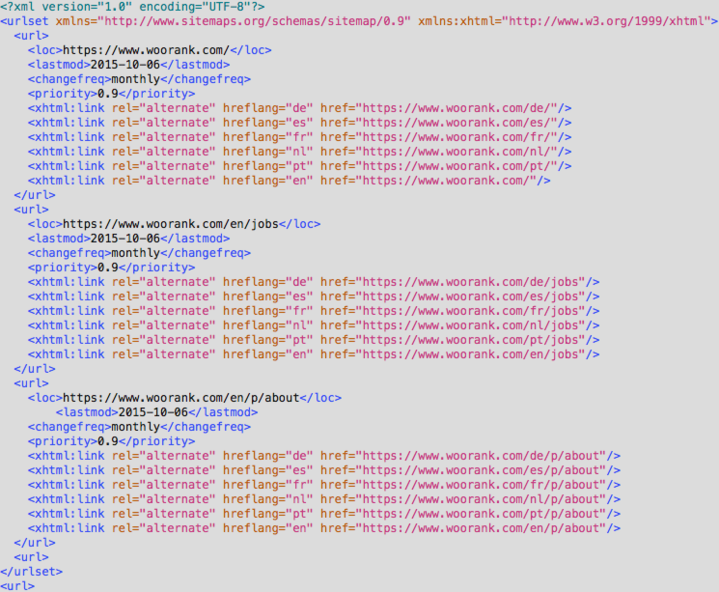This screenshot has height=592, width=719.
Task: Click the Spanish /es/p/about alternate href
Action: [x=488, y=470]
